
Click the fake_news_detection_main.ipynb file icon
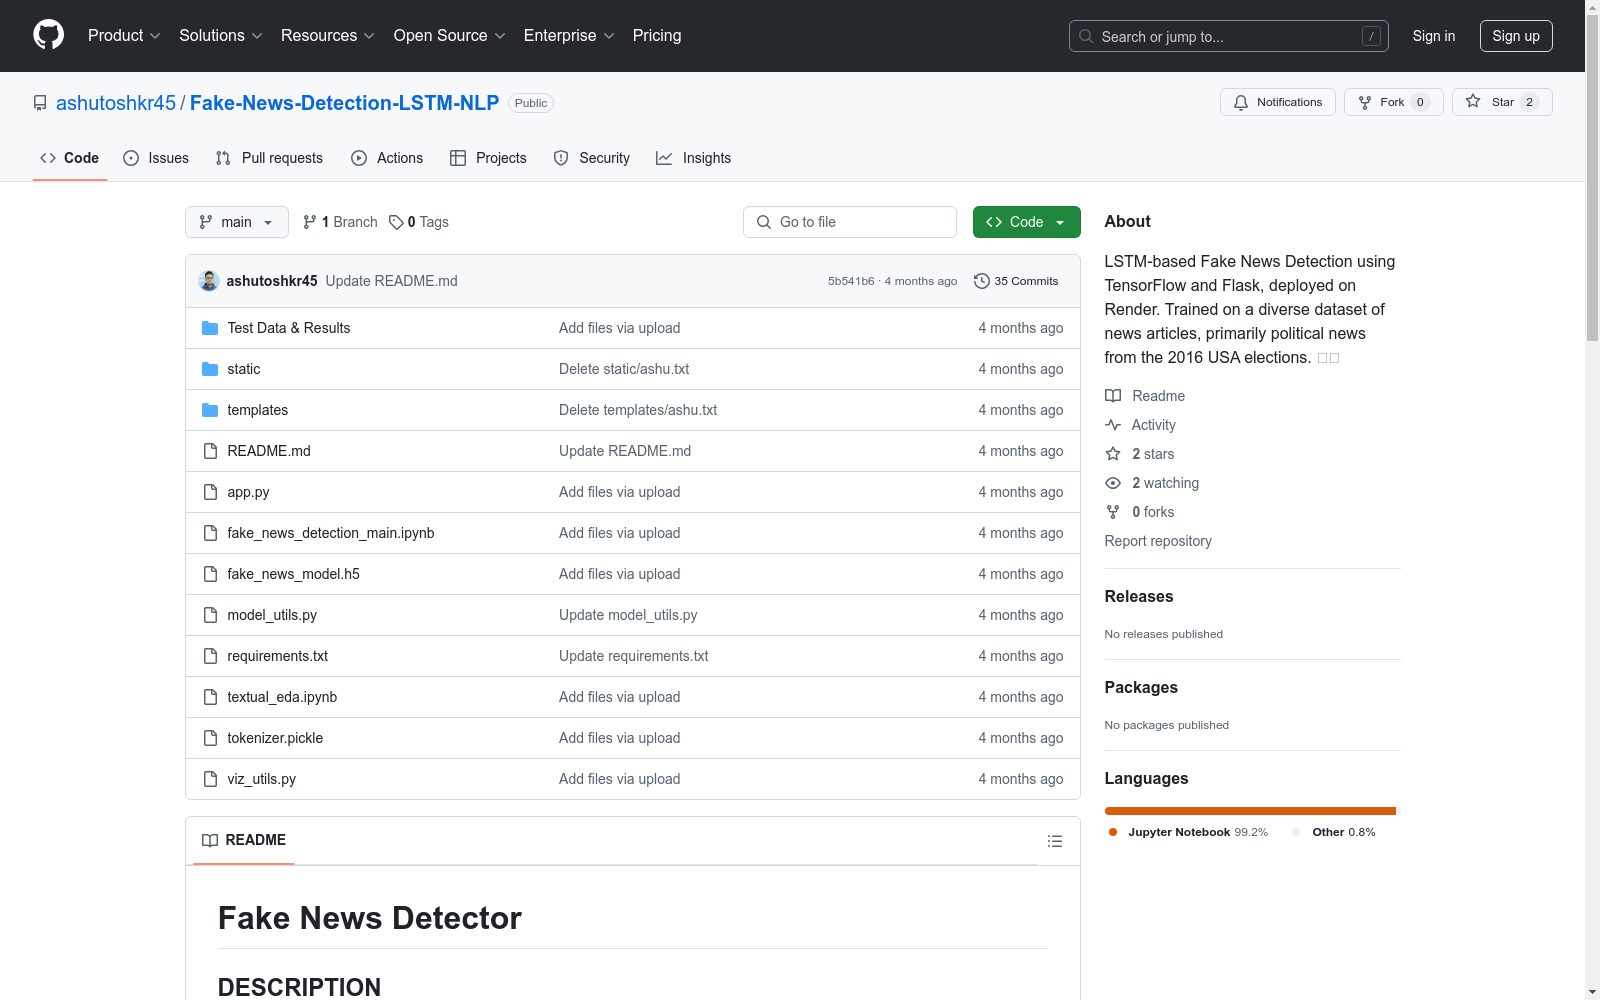click(210, 533)
